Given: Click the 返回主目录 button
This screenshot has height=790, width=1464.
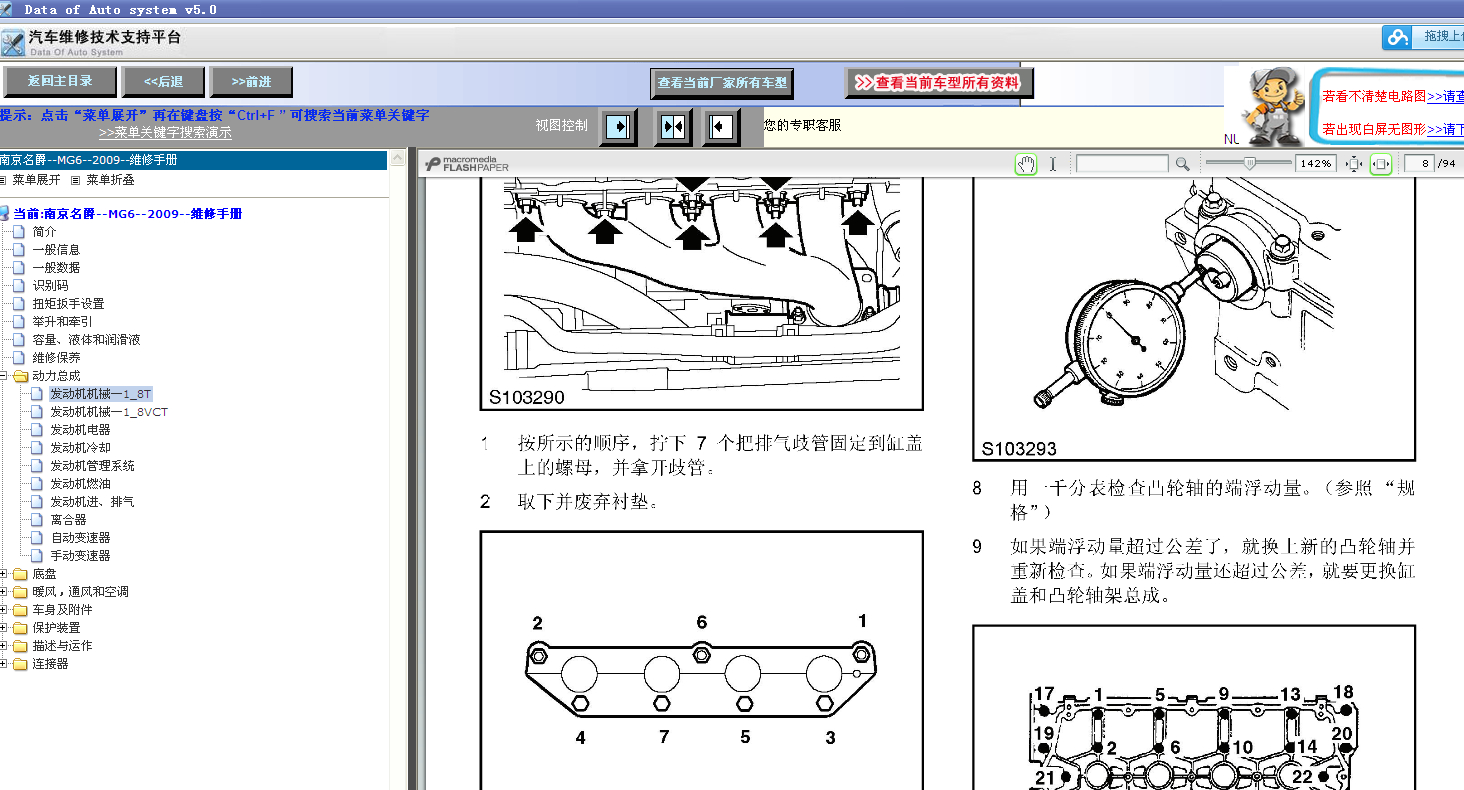Looking at the screenshot, I should [x=60, y=82].
